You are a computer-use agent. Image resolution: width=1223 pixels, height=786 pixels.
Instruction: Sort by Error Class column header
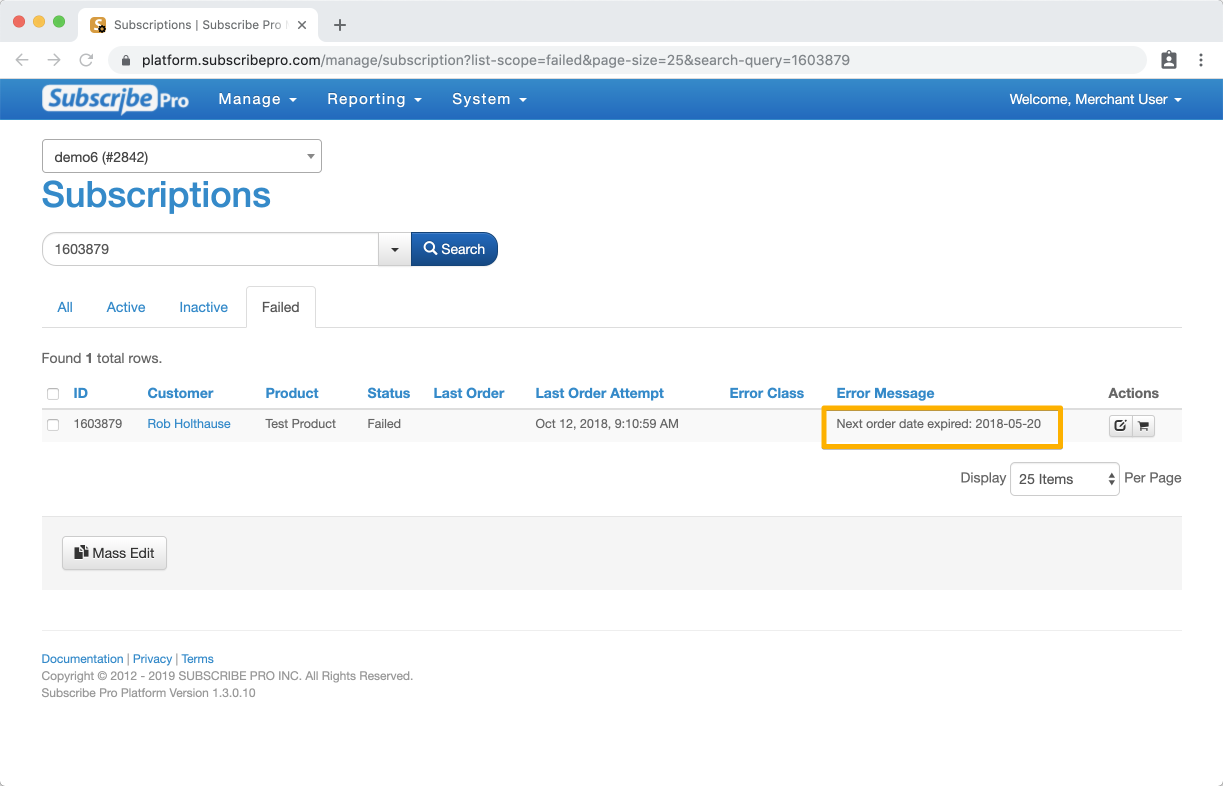pyautogui.click(x=767, y=393)
